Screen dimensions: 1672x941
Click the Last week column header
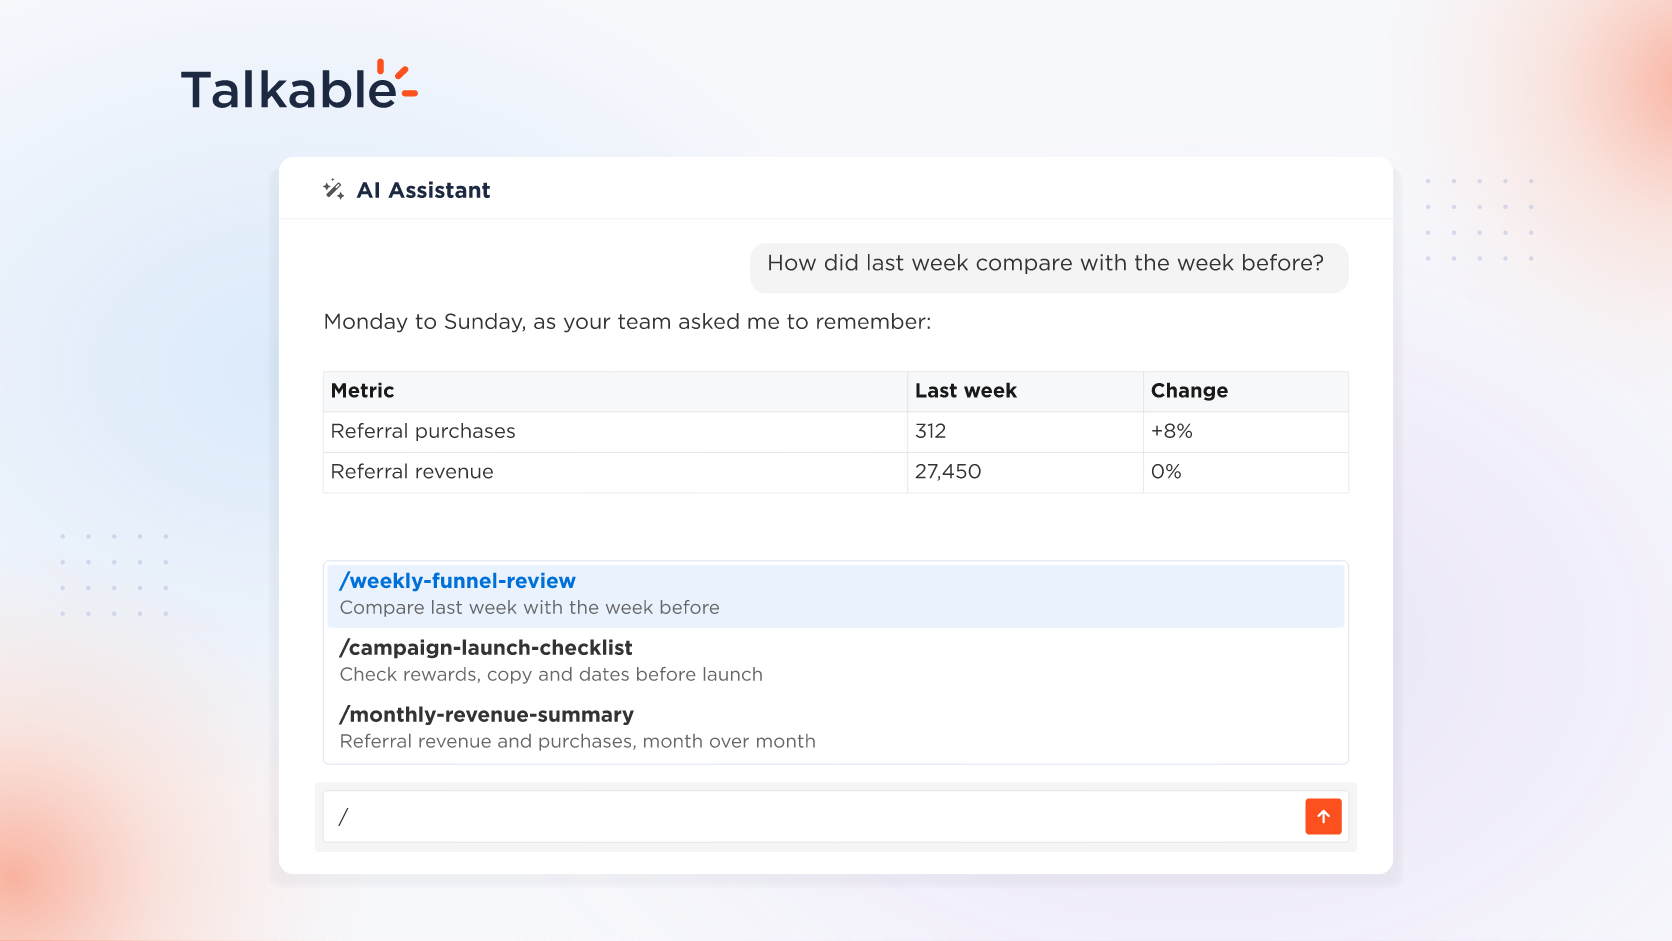coord(1025,391)
